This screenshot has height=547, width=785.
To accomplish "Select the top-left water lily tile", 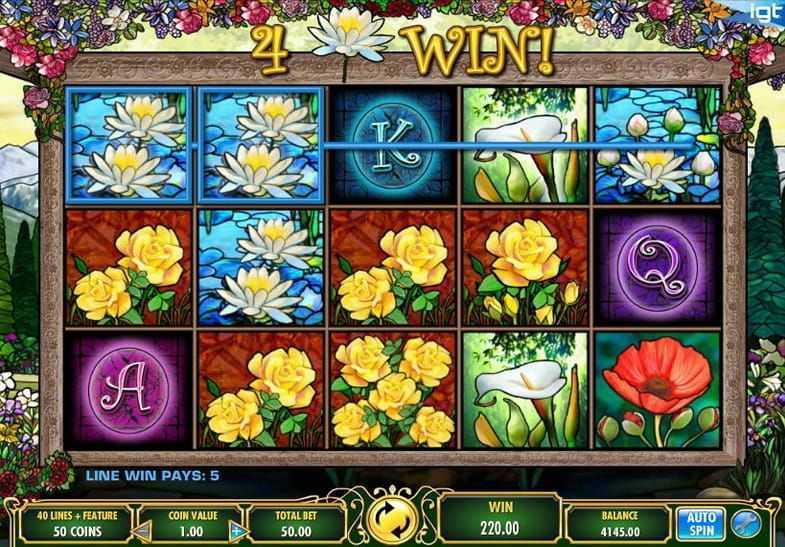I will (x=129, y=146).
